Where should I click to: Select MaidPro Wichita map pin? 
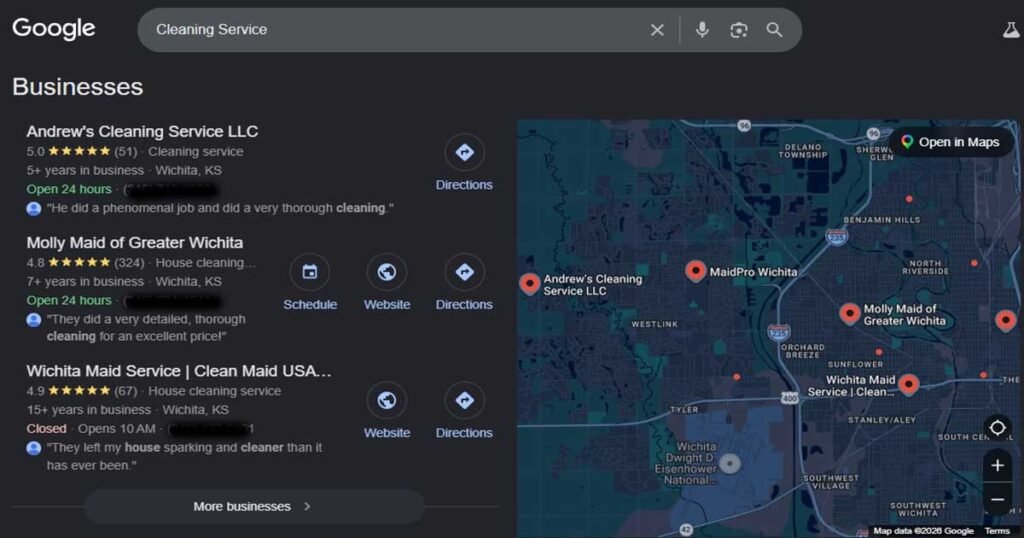pos(696,270)
